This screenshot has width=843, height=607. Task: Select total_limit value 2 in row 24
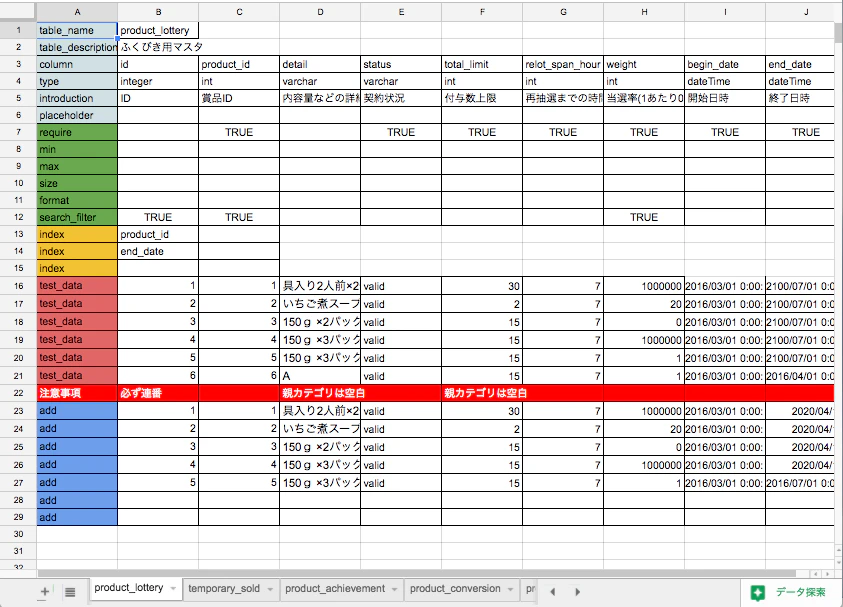(482, 429)
